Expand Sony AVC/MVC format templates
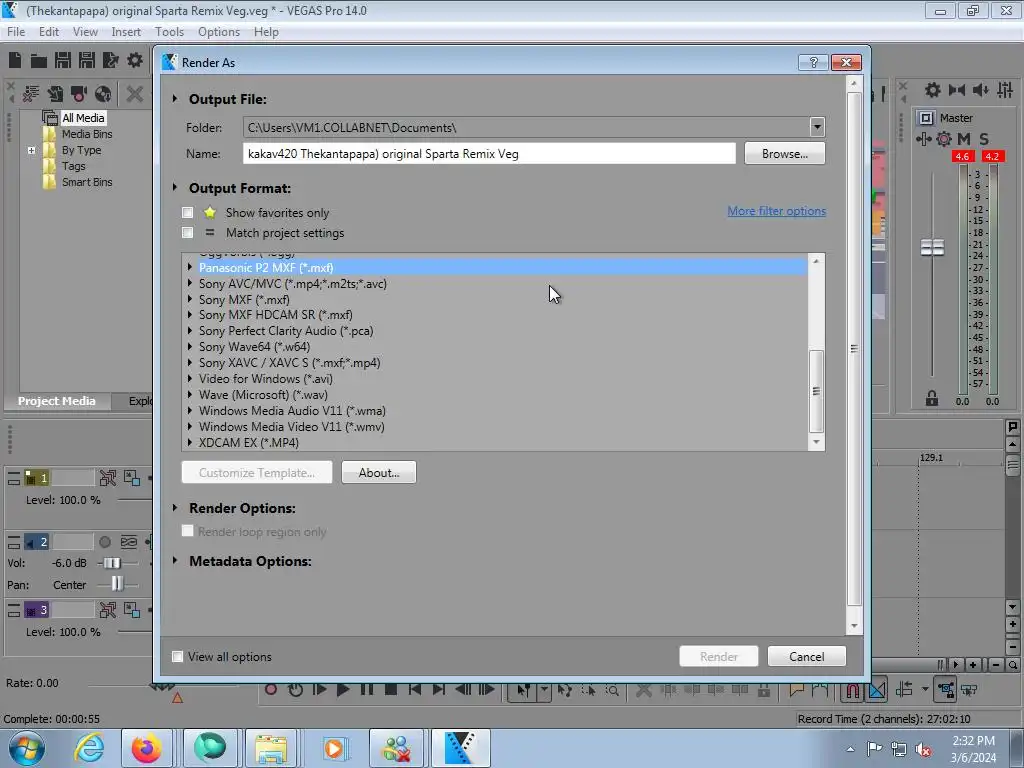Viewport: 1024px width, 768px height. (x=189, y=283)
